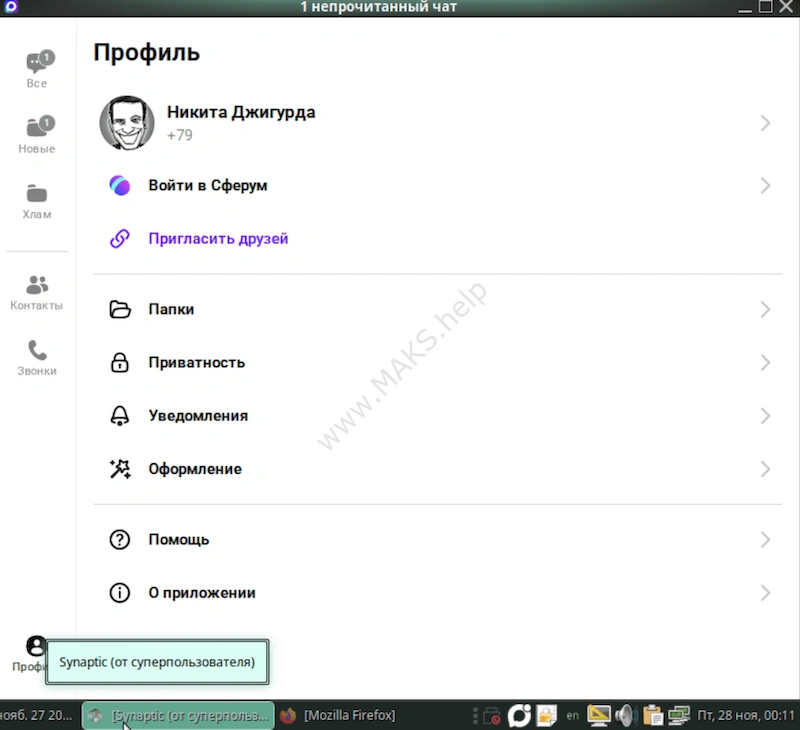Screen dimensions: 800x730
Task: Open the Все chats section
Action: pos(36,65)
